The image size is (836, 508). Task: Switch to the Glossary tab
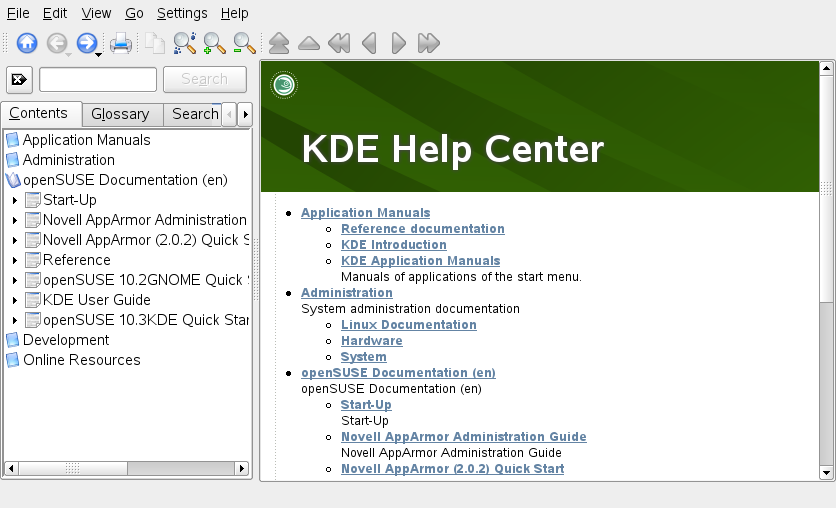pos(120,114)
